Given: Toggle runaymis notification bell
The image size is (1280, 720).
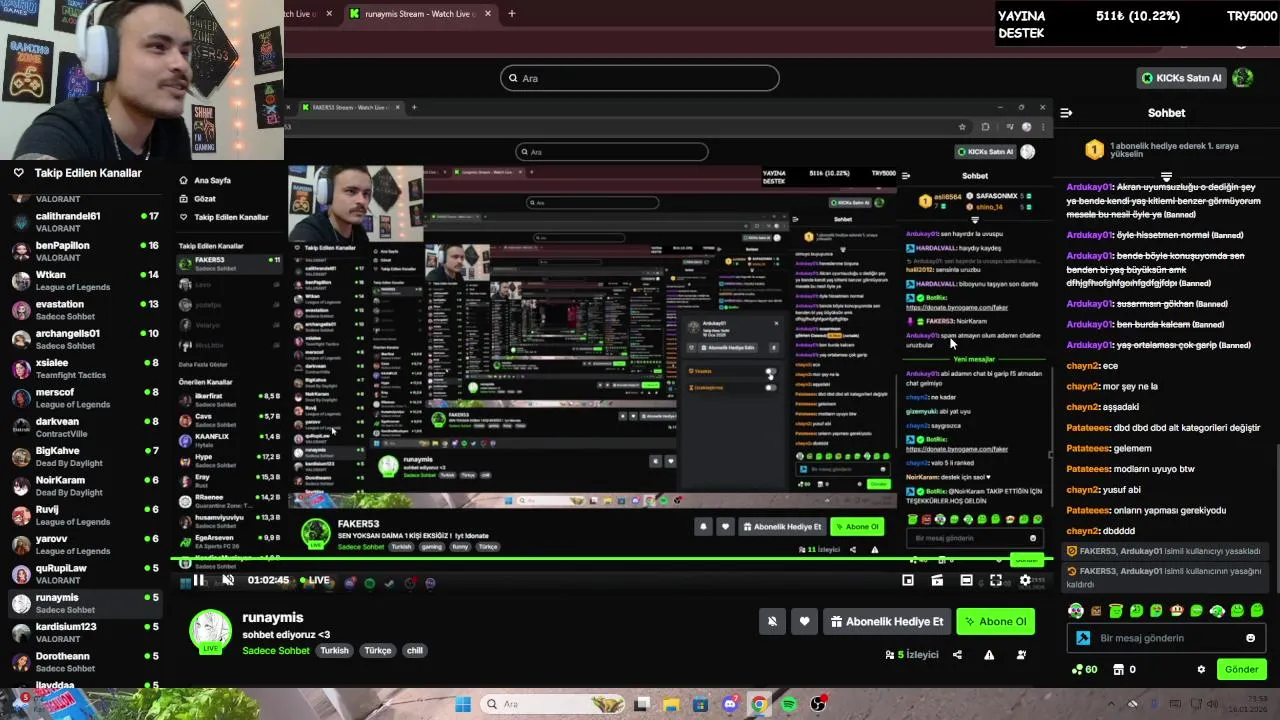Looking at the screenshot, I should (772, 622).
